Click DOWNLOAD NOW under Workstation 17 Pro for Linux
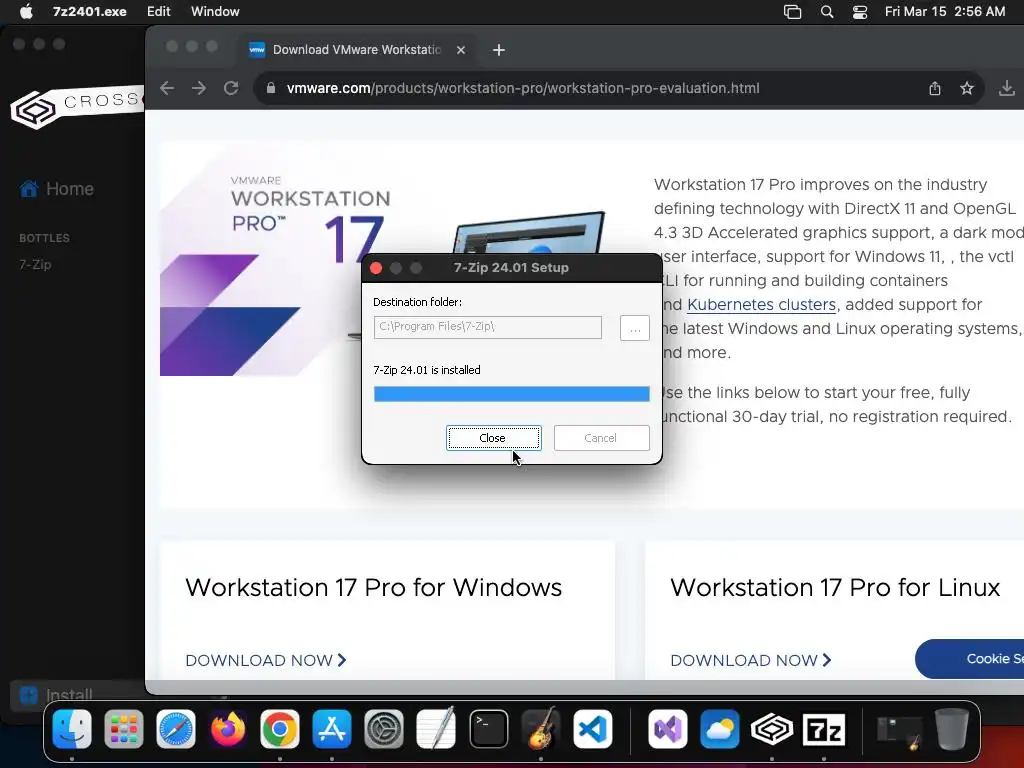1024x768 pixels. pyautogui.click(x=751, y=660)
